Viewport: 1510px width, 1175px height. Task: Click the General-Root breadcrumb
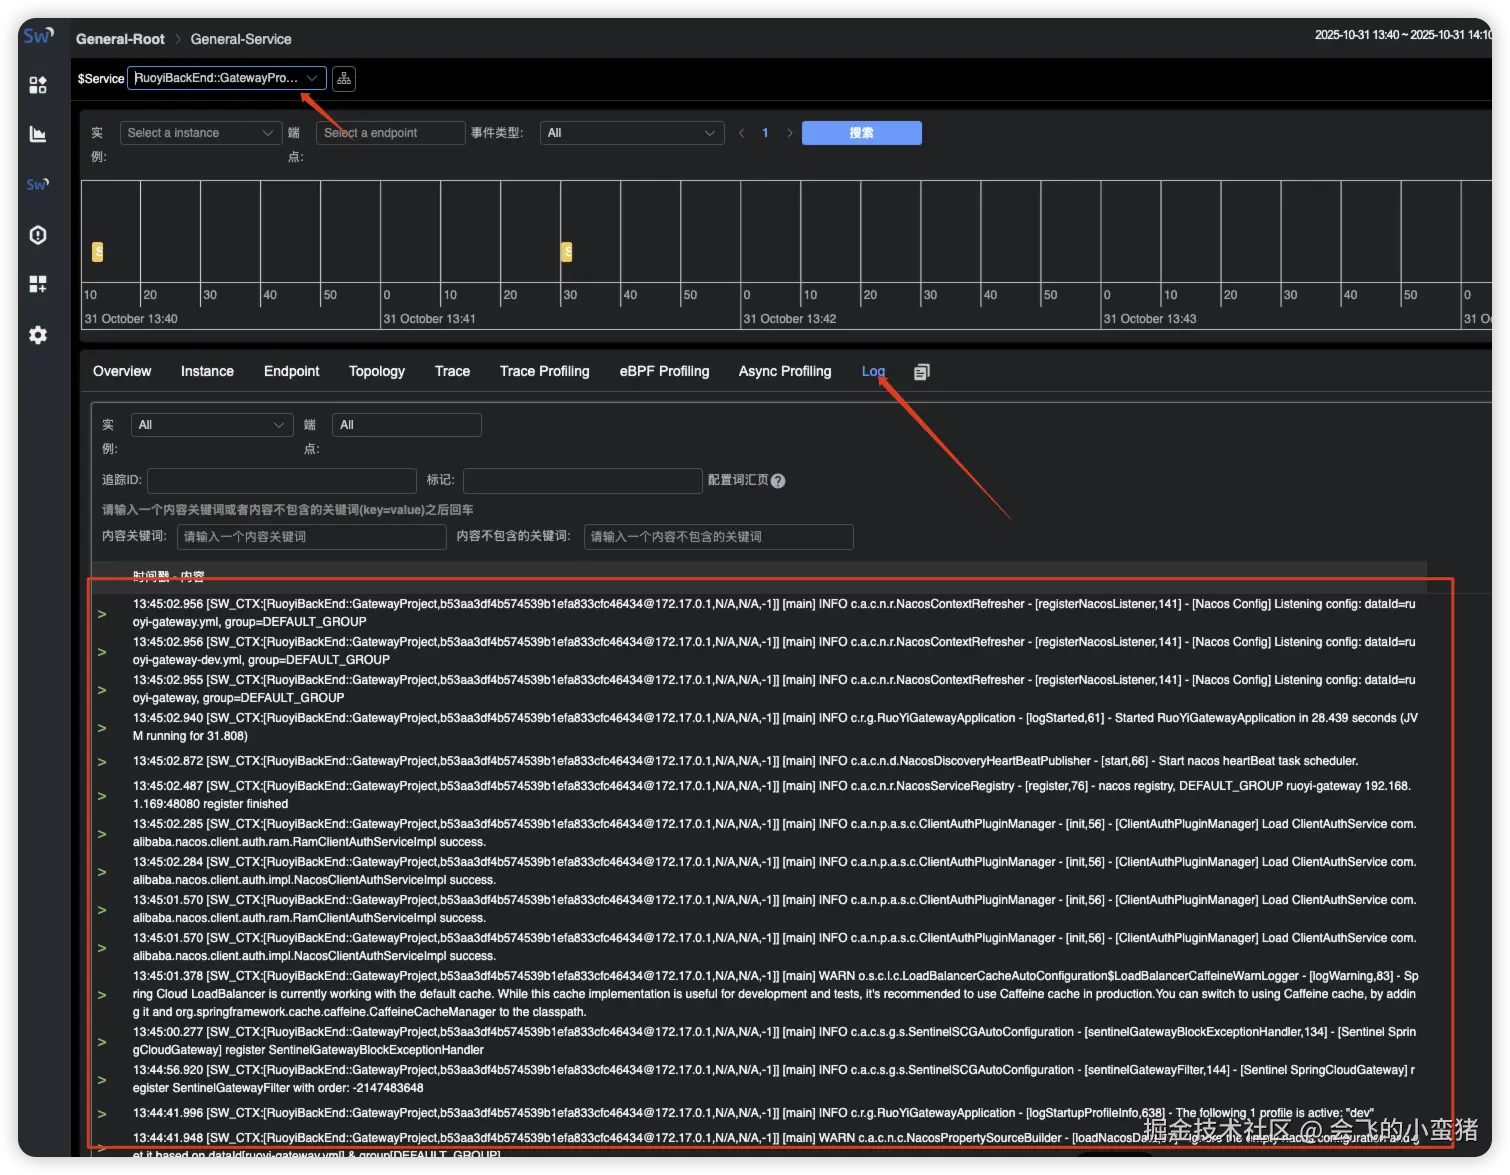[x=120, y=39]
